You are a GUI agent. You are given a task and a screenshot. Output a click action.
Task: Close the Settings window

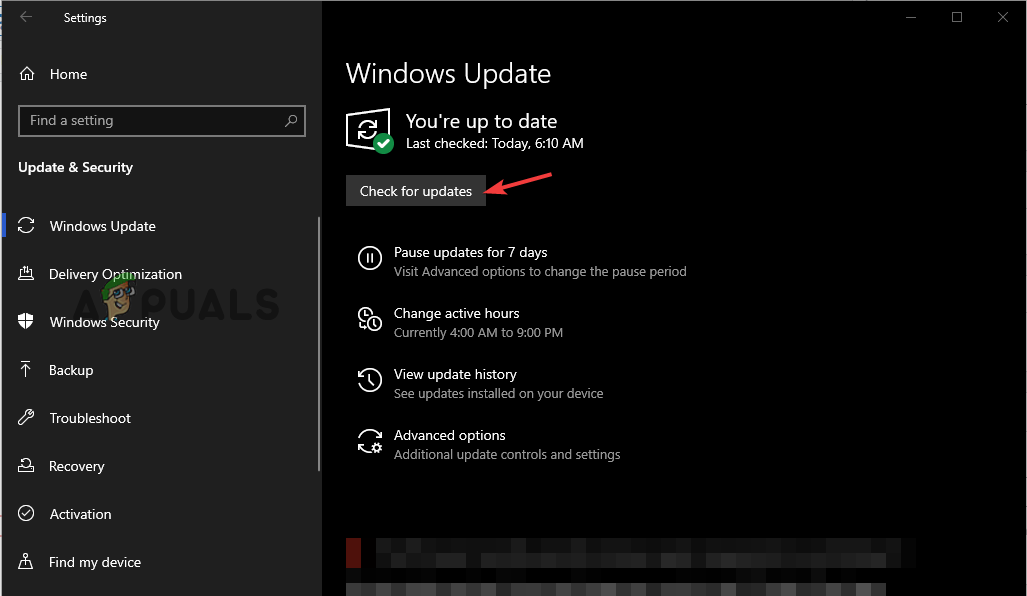(x=1003, y=17)
